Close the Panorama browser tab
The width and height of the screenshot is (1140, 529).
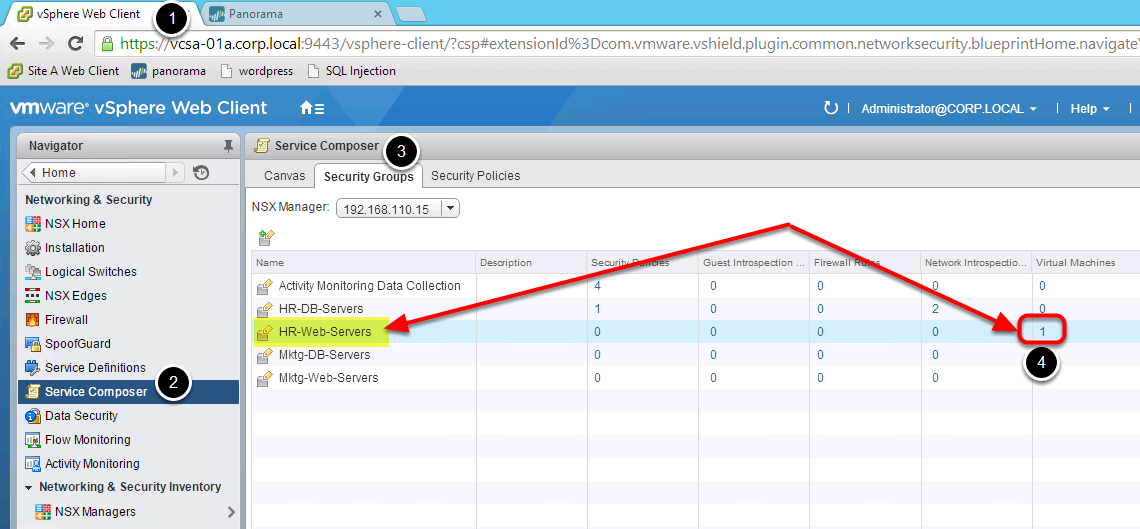pos(377,14)
